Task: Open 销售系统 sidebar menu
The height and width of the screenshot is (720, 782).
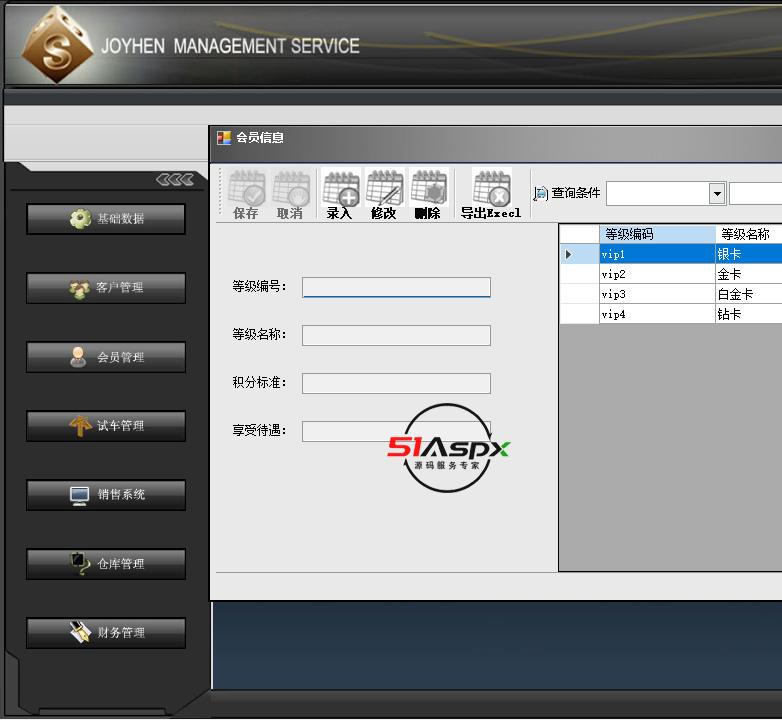Action: [x=106, y=495]
